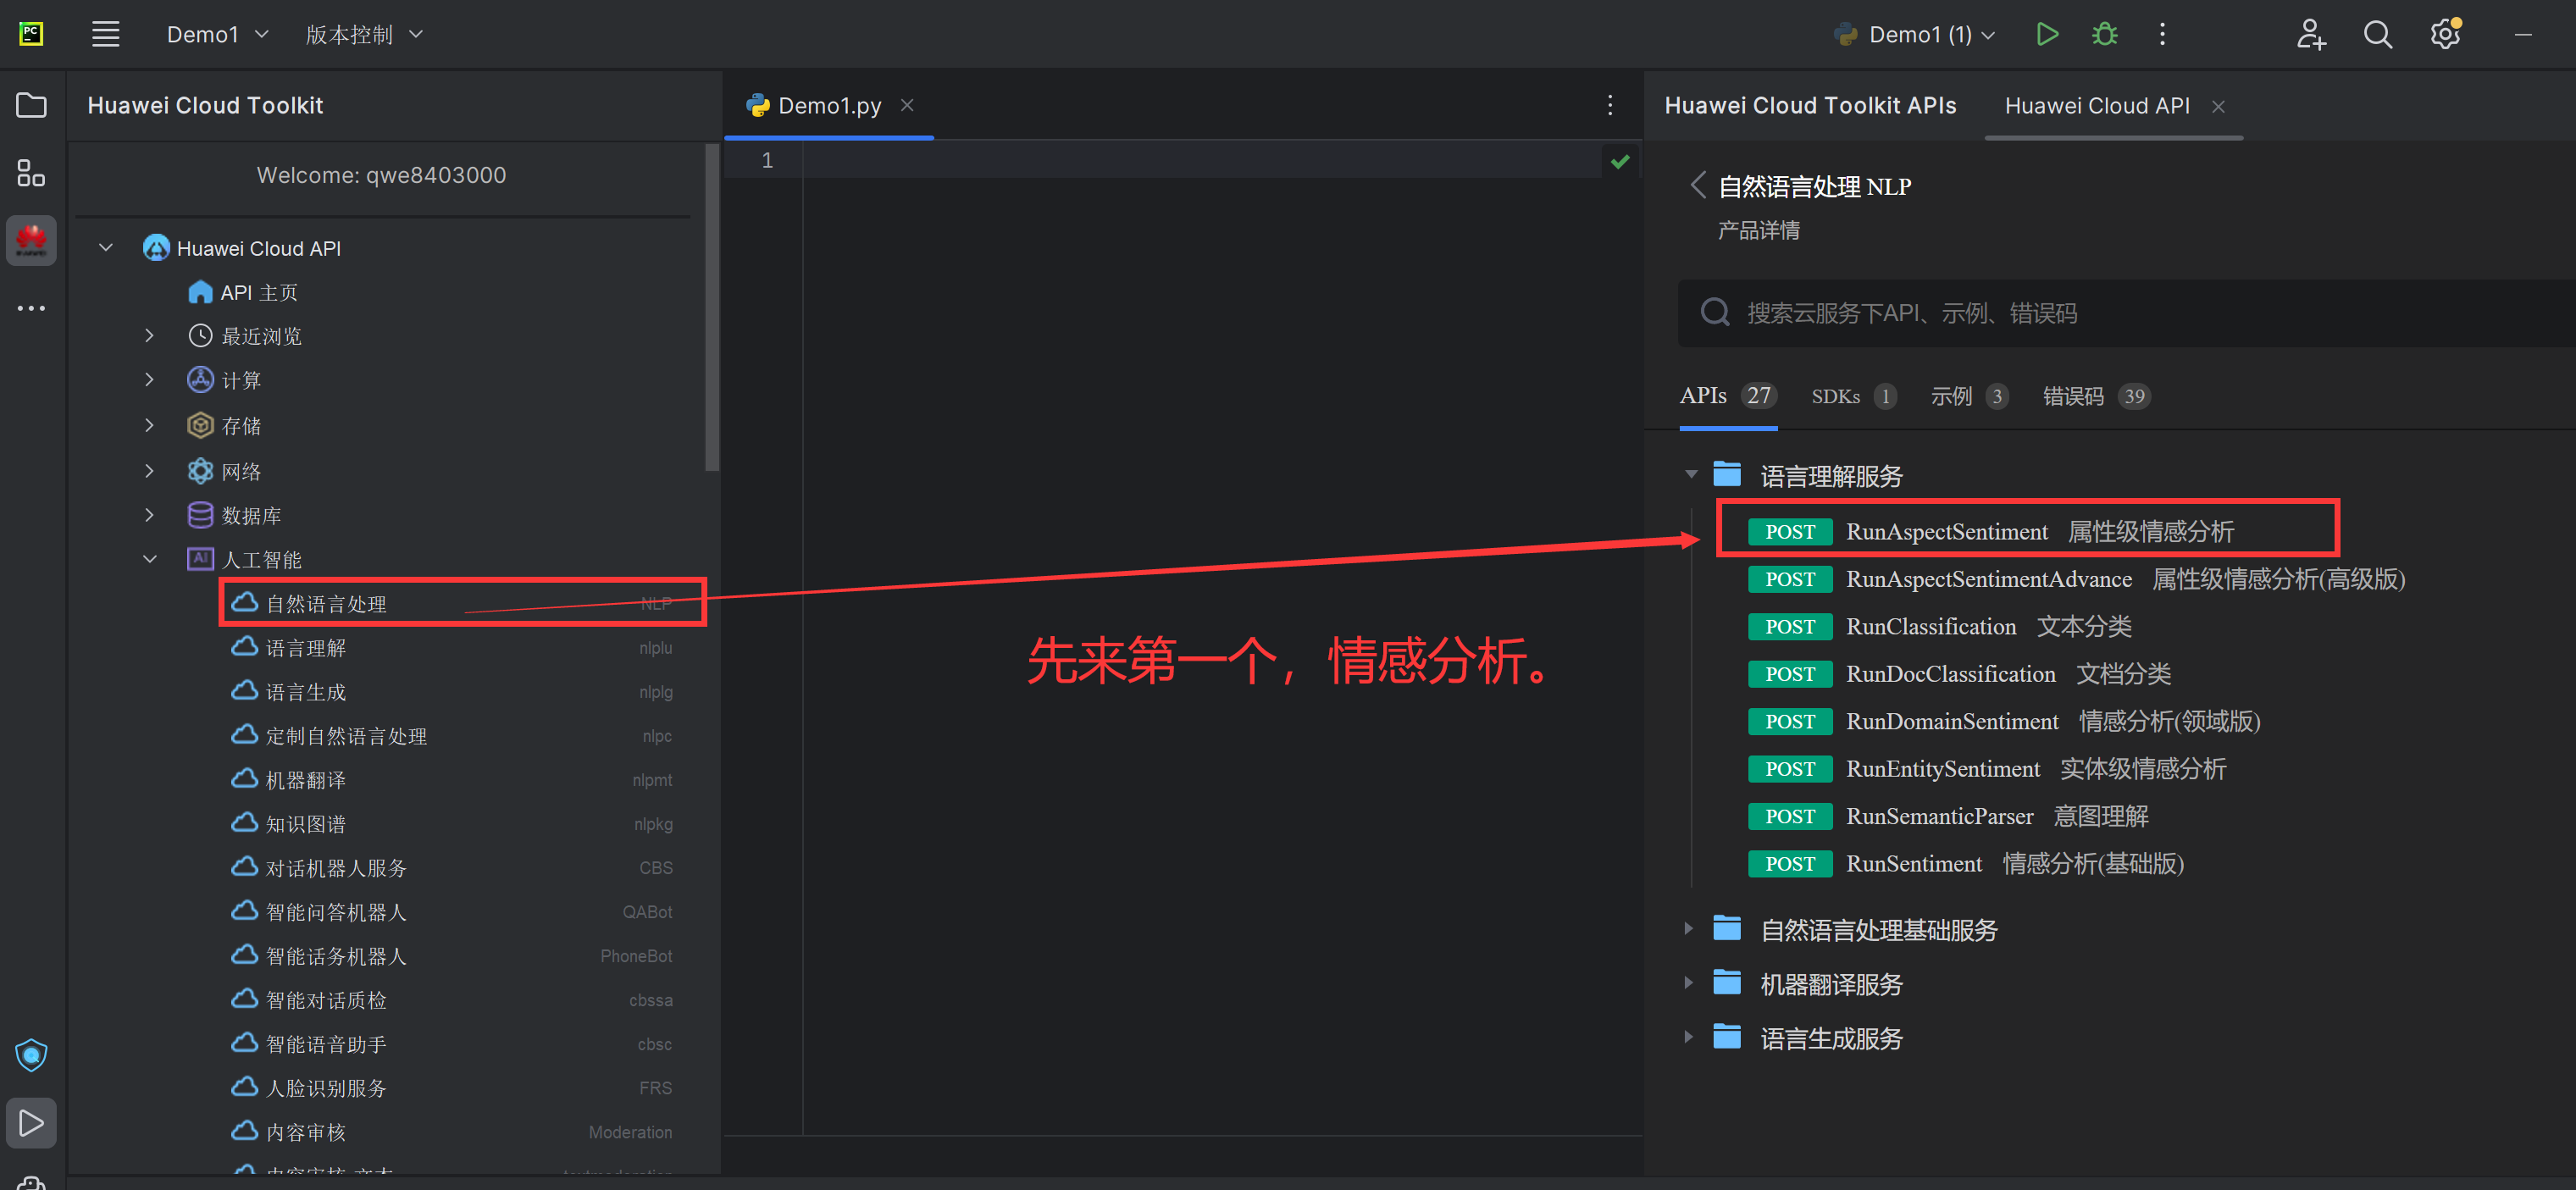Open the Project folder tool window
This screenshot has width=2576, height=1190.
(x=31, y=105)
